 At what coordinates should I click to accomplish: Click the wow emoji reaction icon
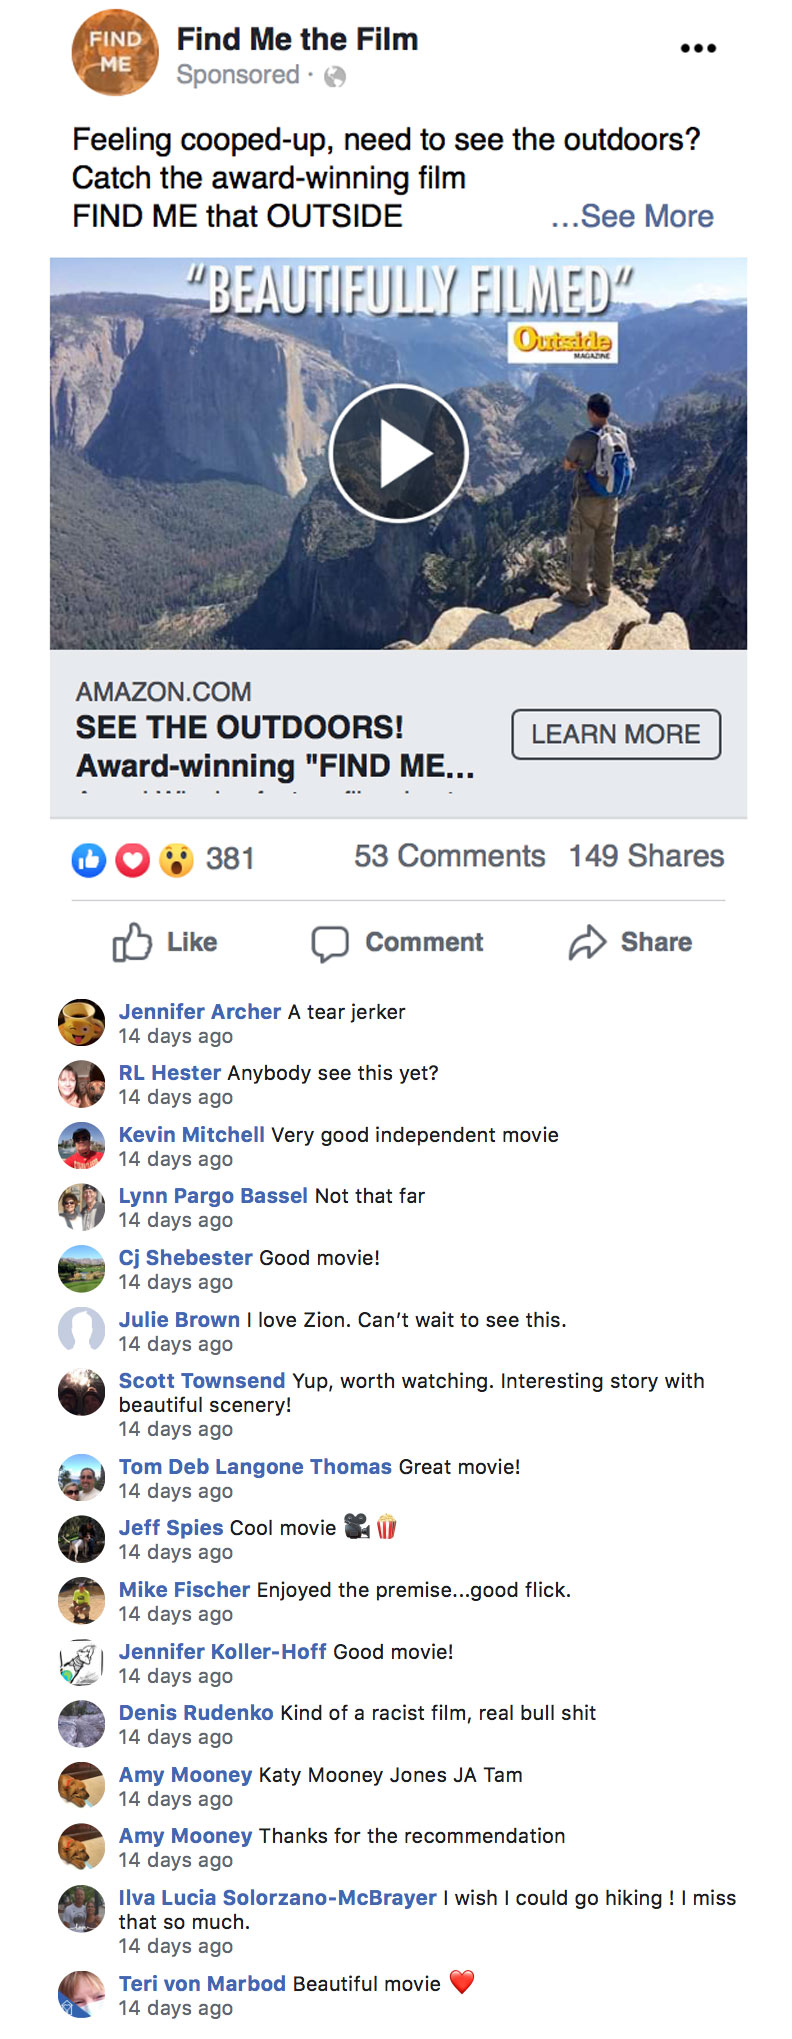click(x=177, y=859)
